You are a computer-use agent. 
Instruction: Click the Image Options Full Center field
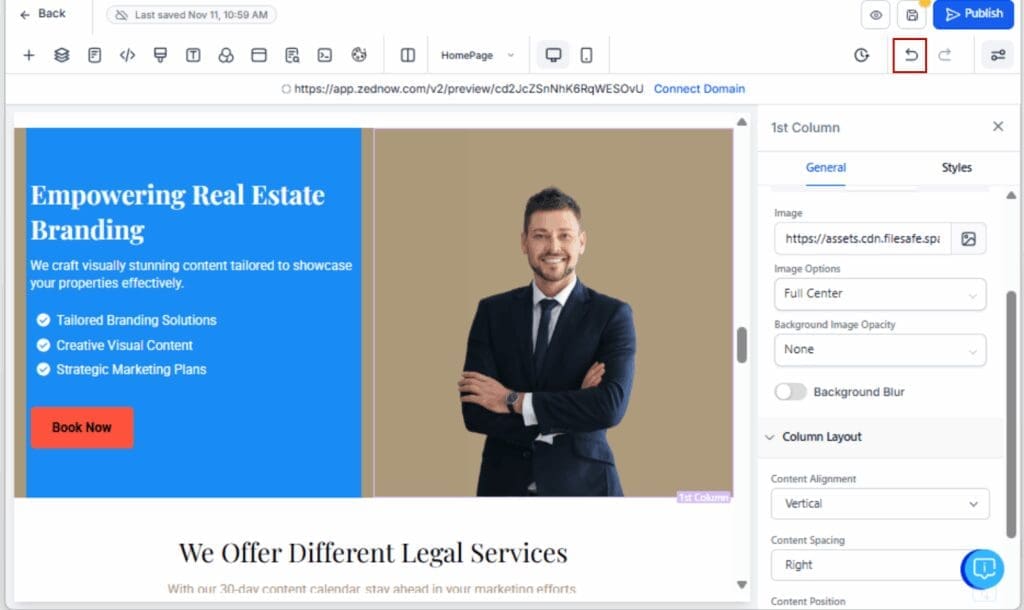(879, 294)
